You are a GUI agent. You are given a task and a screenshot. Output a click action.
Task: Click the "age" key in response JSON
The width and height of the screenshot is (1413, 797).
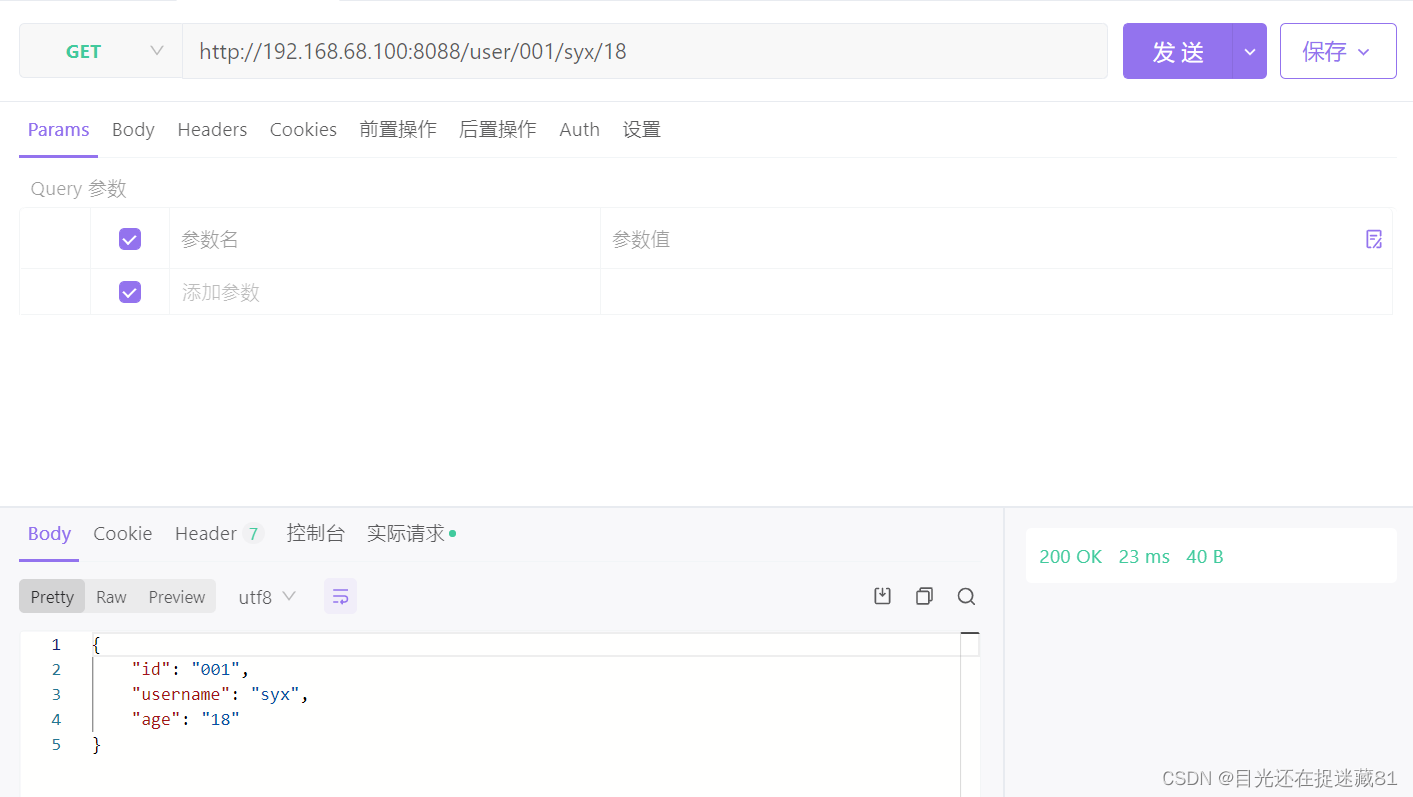pos(156,719)
